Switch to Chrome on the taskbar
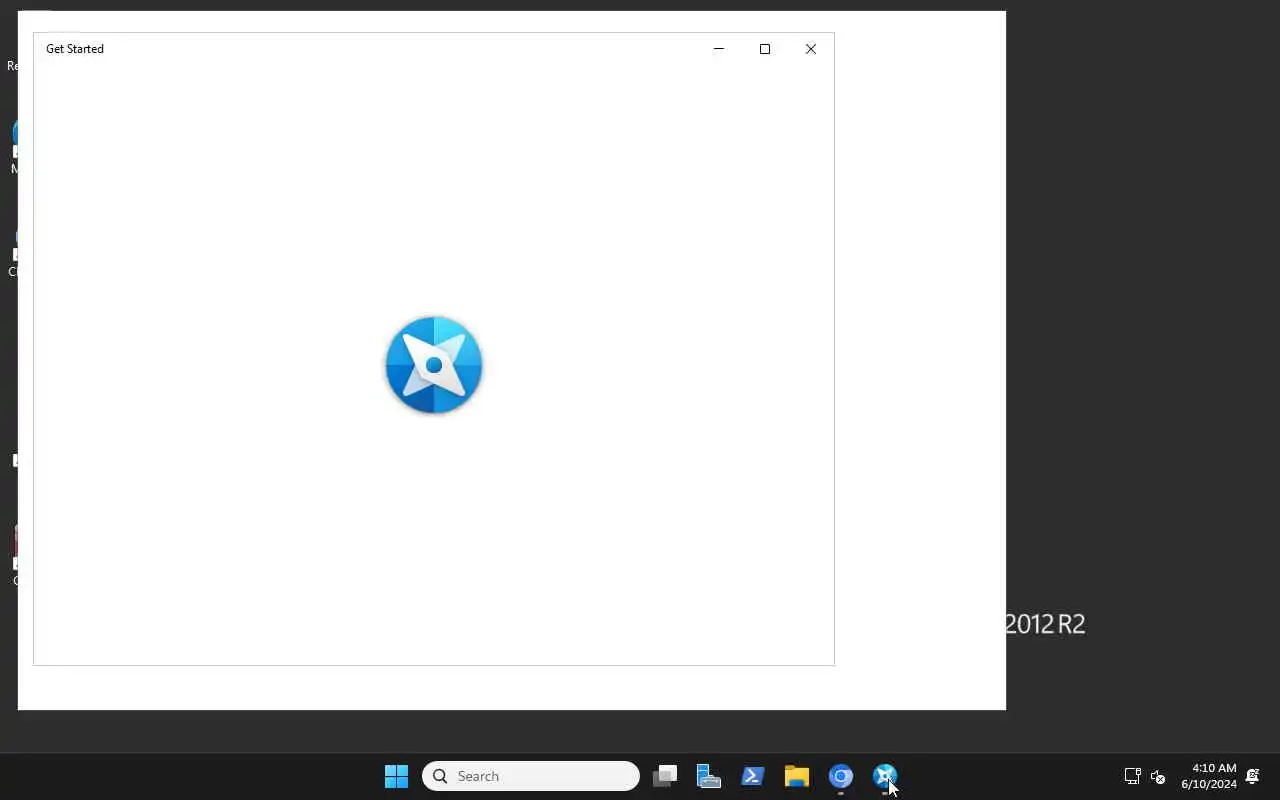Viewport: 1280px width, 800px height. click(841, 776)
